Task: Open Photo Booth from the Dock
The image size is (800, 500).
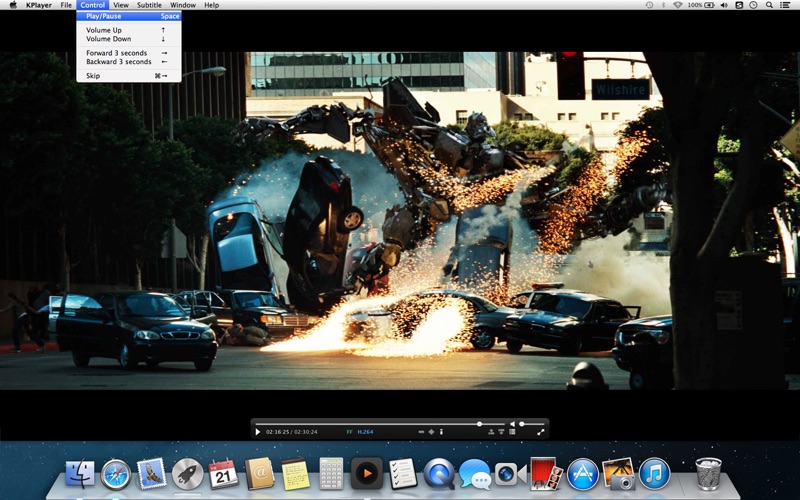Action: click(546, 473)
